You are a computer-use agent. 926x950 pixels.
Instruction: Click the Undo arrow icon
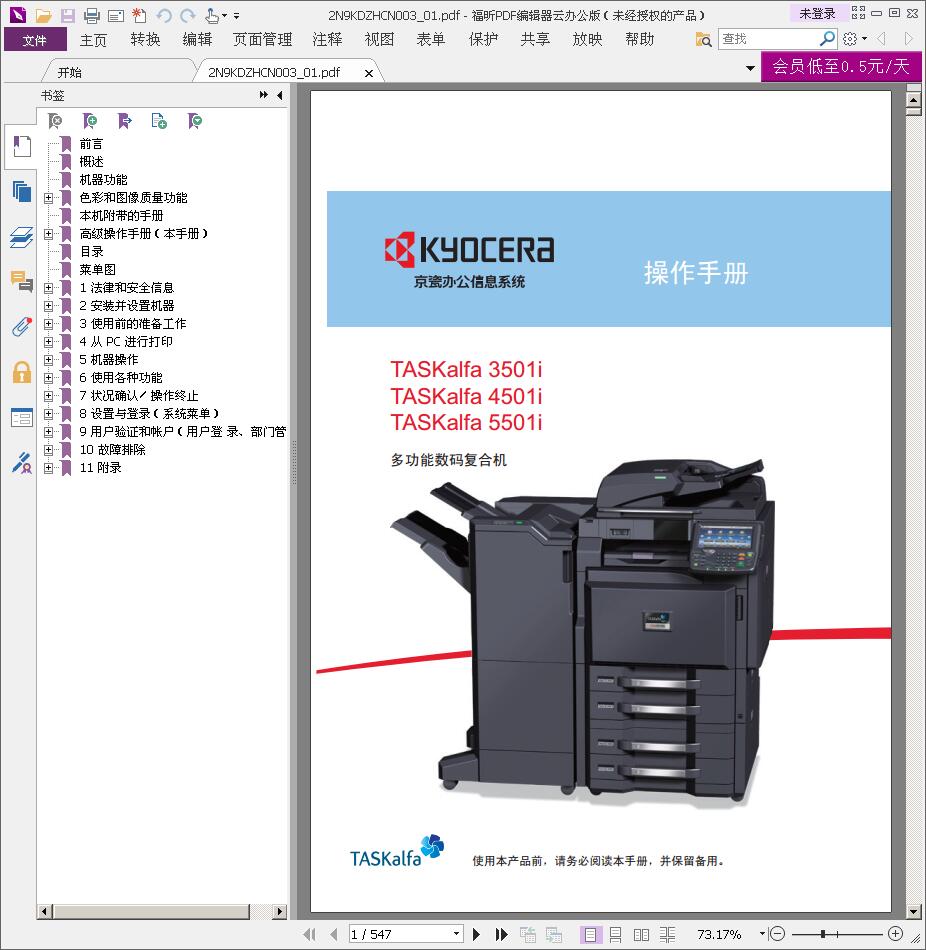(x=164, y=15)
